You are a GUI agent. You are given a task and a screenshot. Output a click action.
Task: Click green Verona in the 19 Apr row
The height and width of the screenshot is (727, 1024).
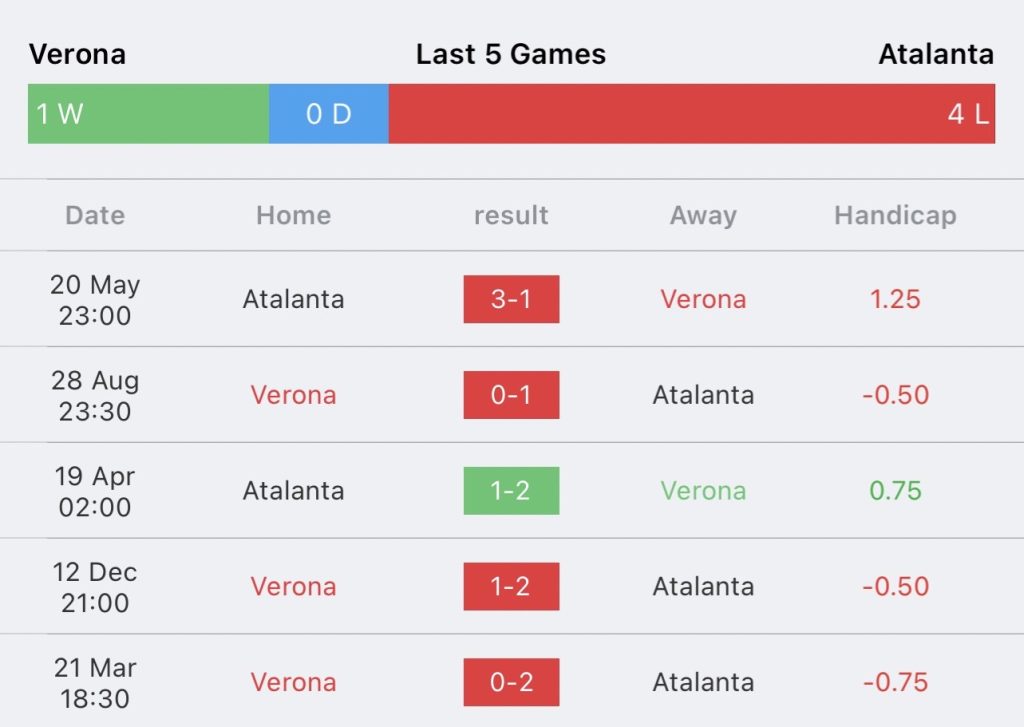[x=703, y=491]
